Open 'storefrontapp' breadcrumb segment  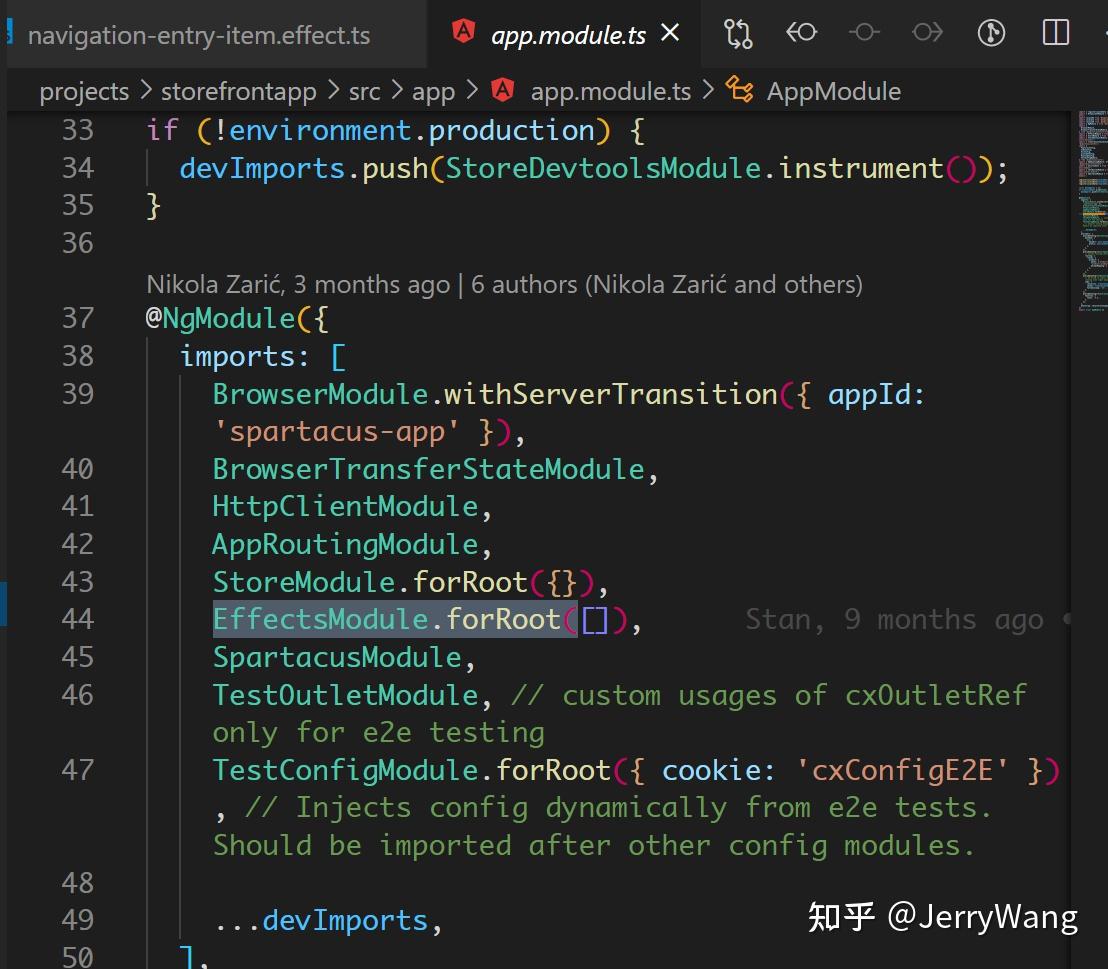click(x=239, y=92)
